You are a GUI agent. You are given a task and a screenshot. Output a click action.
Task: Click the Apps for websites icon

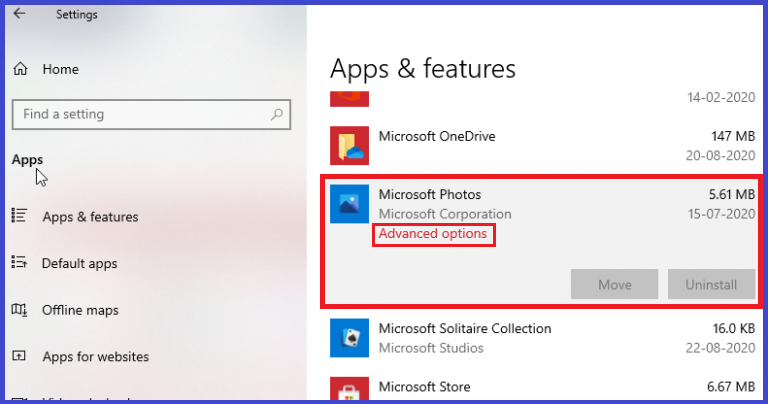point(19,356)
